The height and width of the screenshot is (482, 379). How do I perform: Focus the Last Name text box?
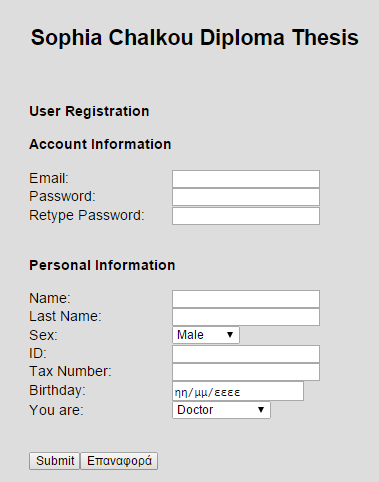246,317
